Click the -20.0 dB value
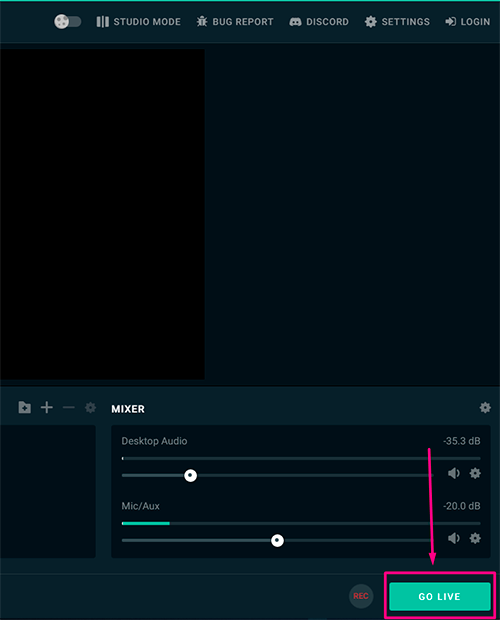Screen dimensions: 500x620 coord(462,506)
